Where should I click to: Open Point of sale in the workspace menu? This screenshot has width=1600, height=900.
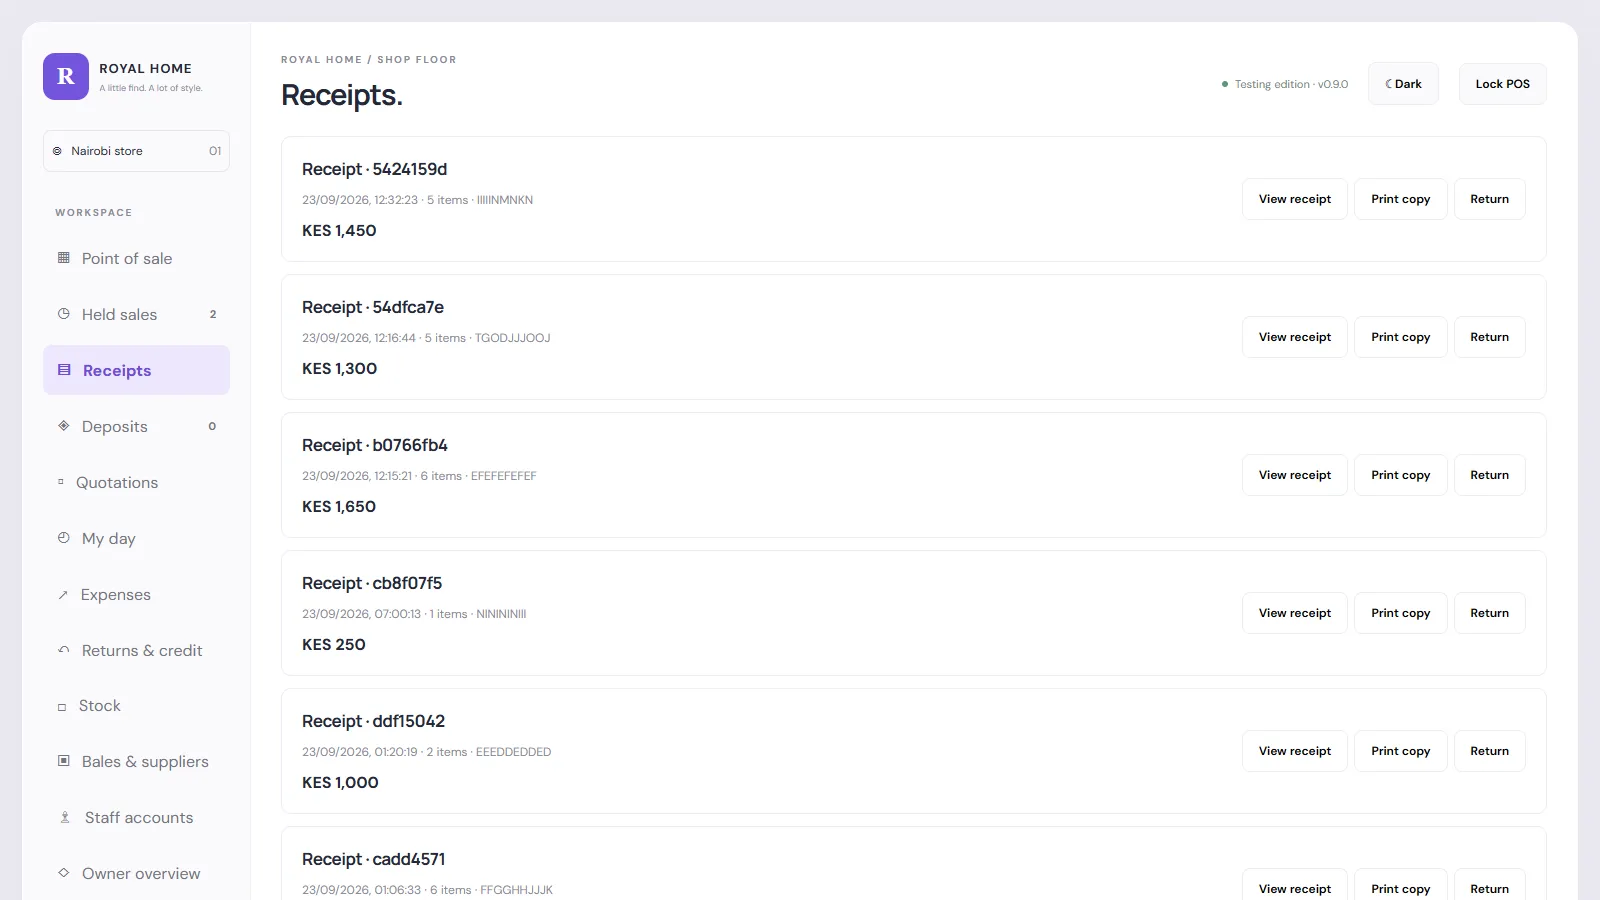(136, 258)
